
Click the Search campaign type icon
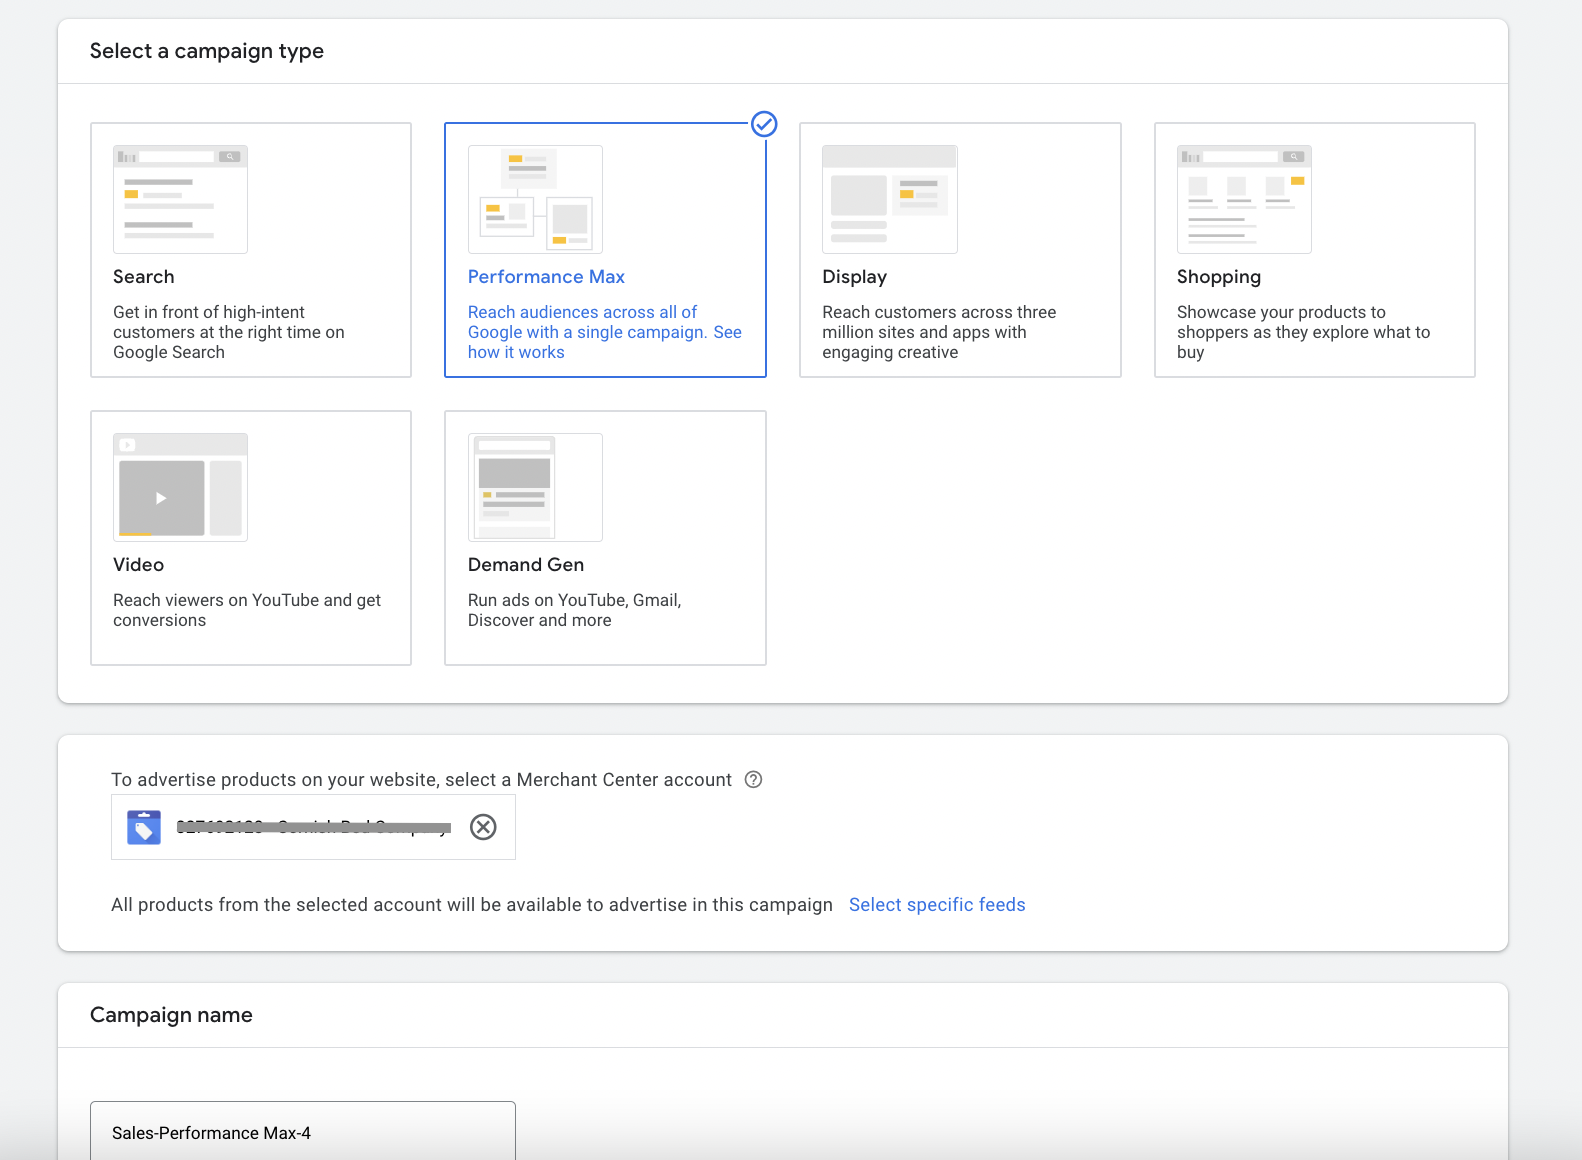(x=180, y=199)
